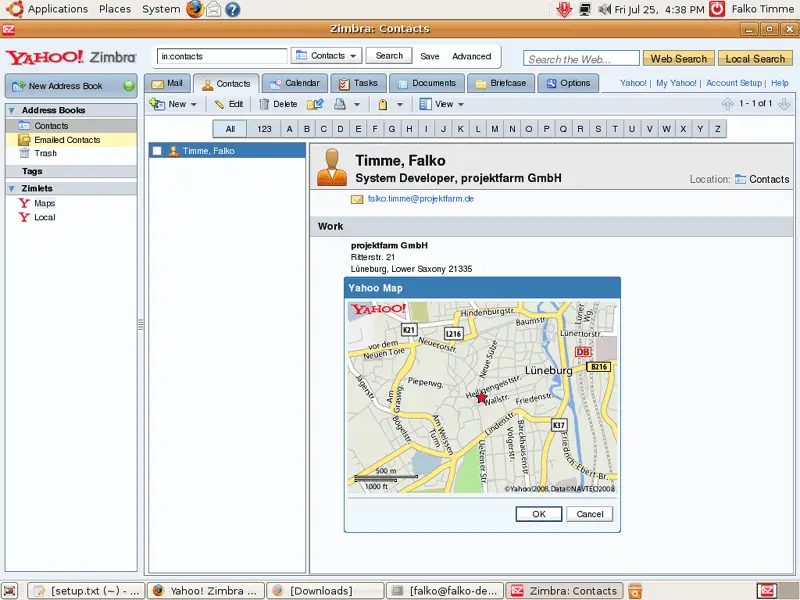
Task: Click the Edit pencil icon
Action: pos(219,104)
